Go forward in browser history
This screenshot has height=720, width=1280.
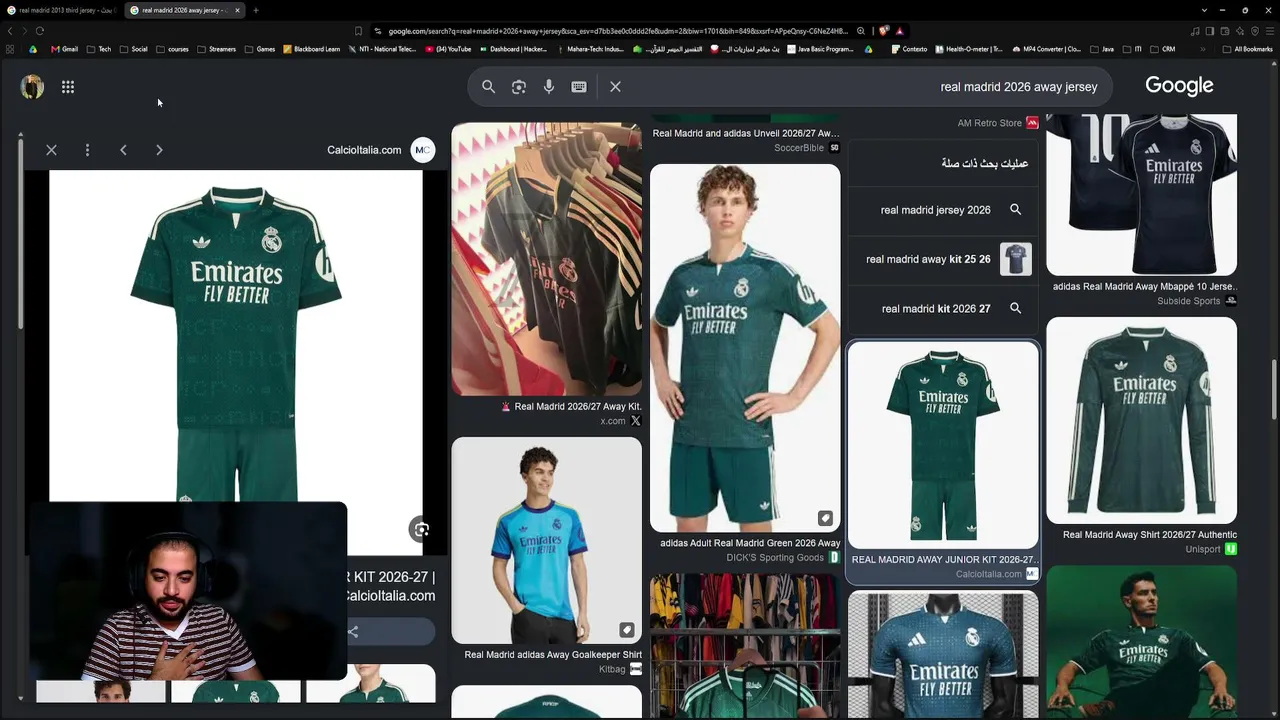(24, 31)
